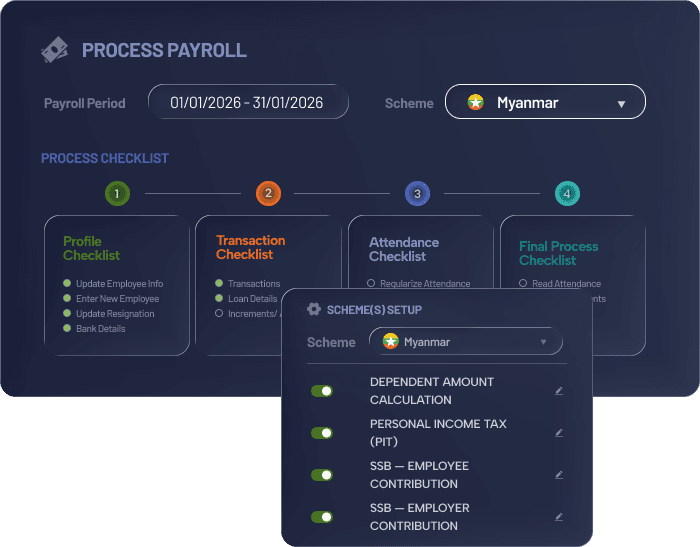Click Myanmar flag in top Scheme selector
This screenshot has width=700, height=547.
[475, 102]
